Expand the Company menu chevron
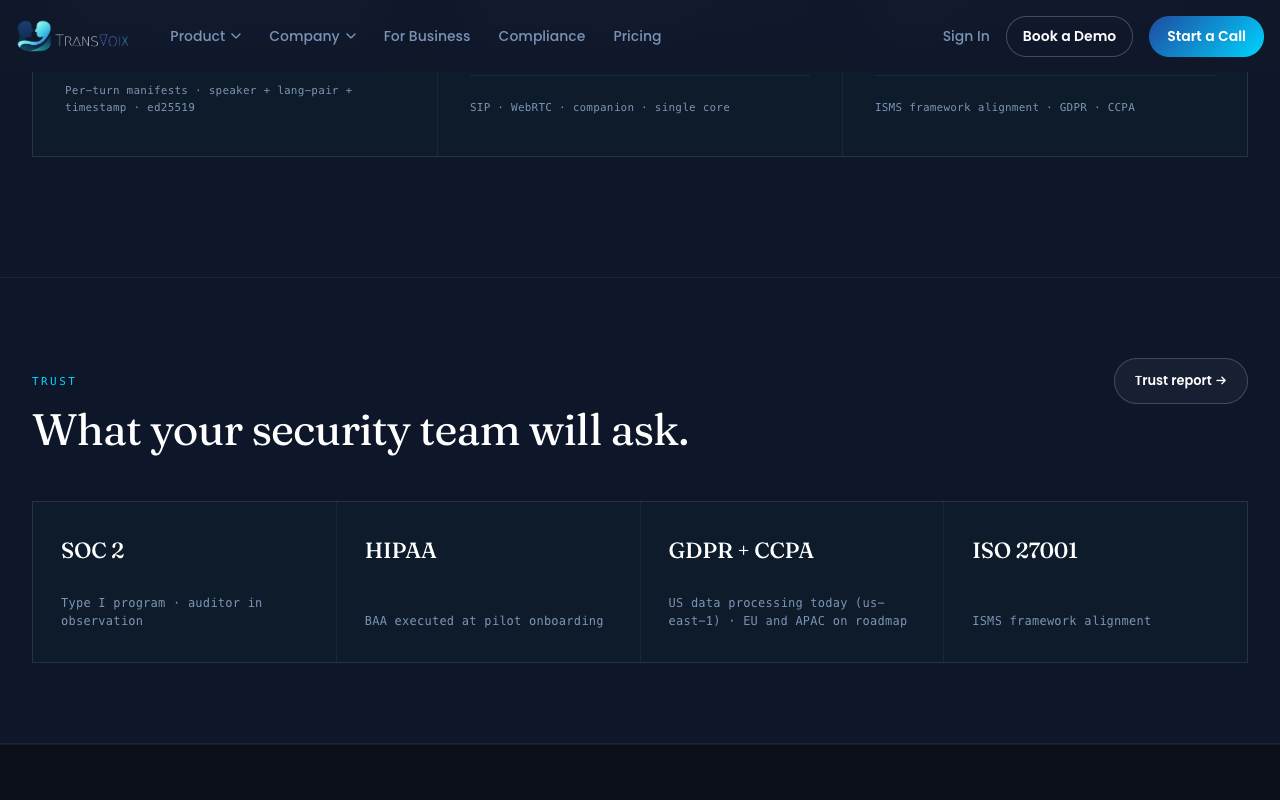The height and width of the screenshot is (800, 1280). click(351, 36)
